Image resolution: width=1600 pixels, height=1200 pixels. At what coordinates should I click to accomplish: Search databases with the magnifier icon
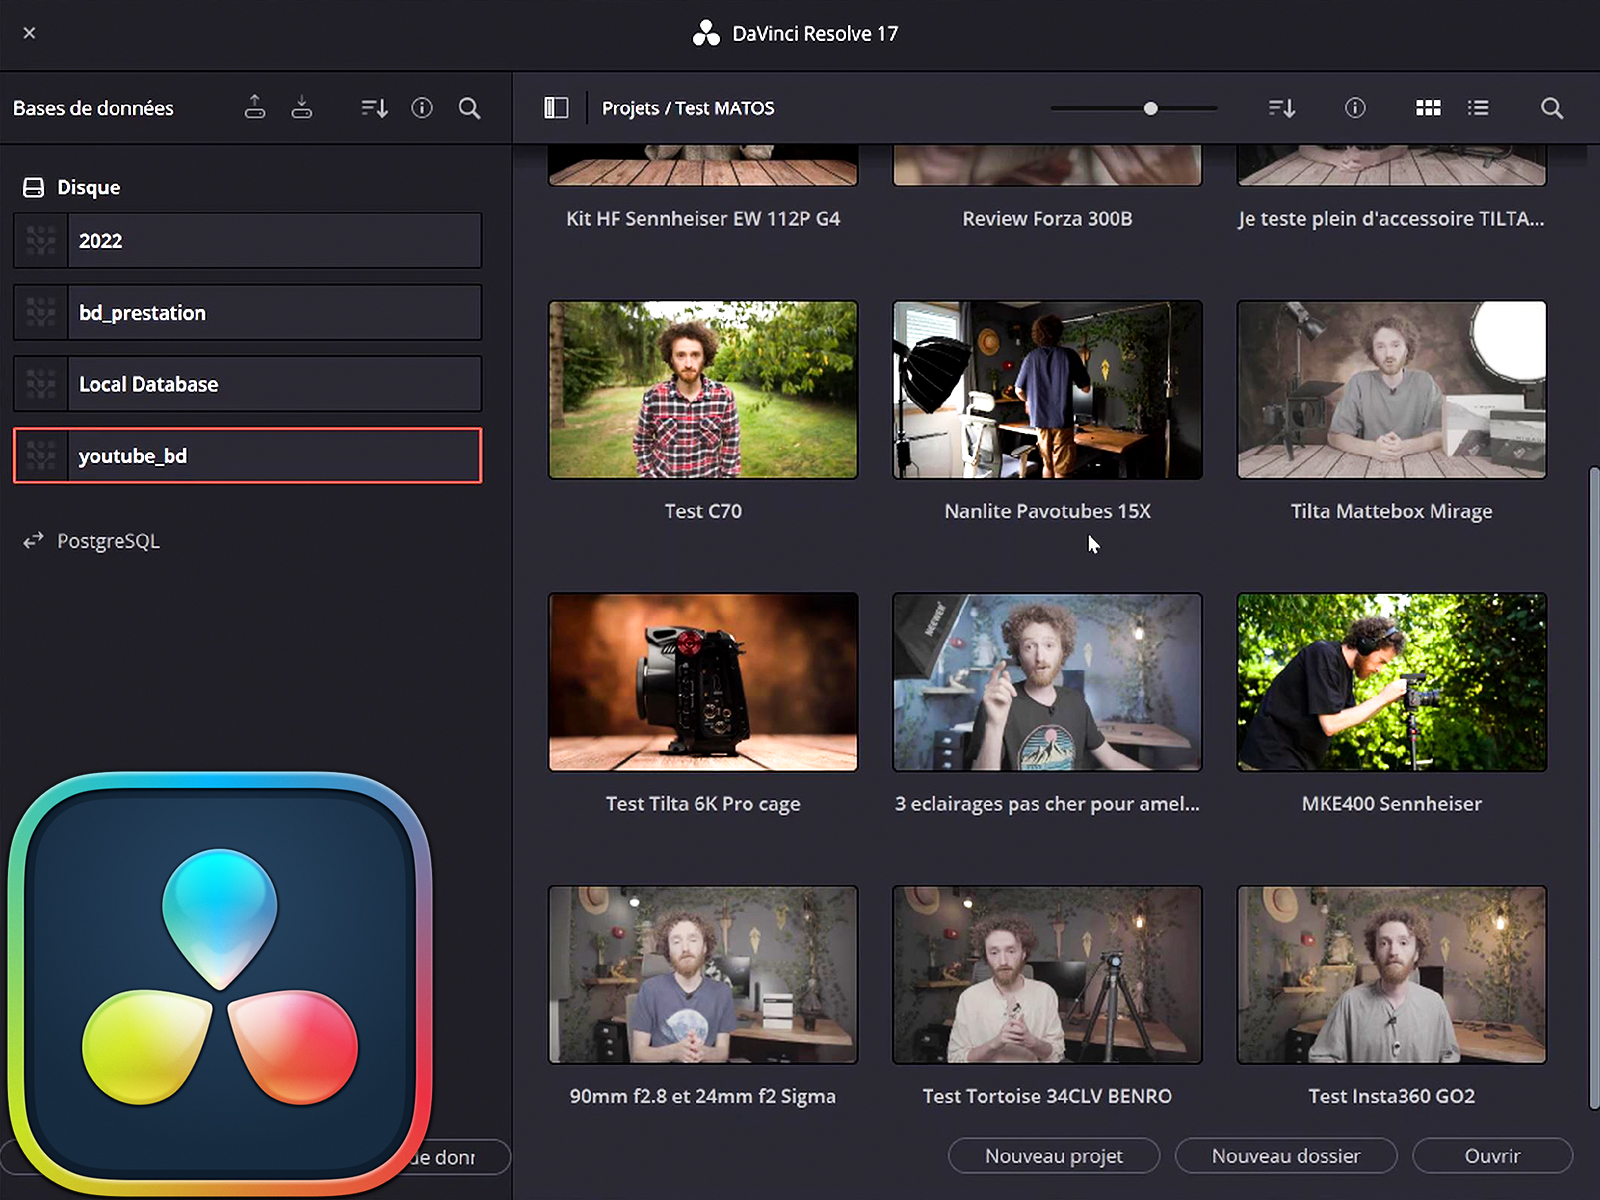(469, 107)
